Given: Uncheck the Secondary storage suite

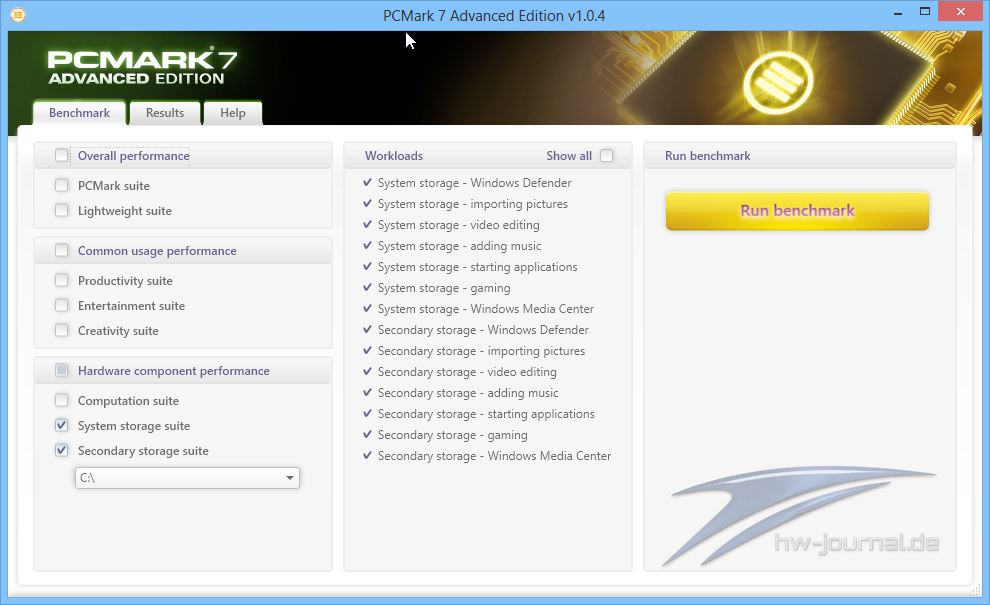Looking at the screenshot, I should [61, 450].
